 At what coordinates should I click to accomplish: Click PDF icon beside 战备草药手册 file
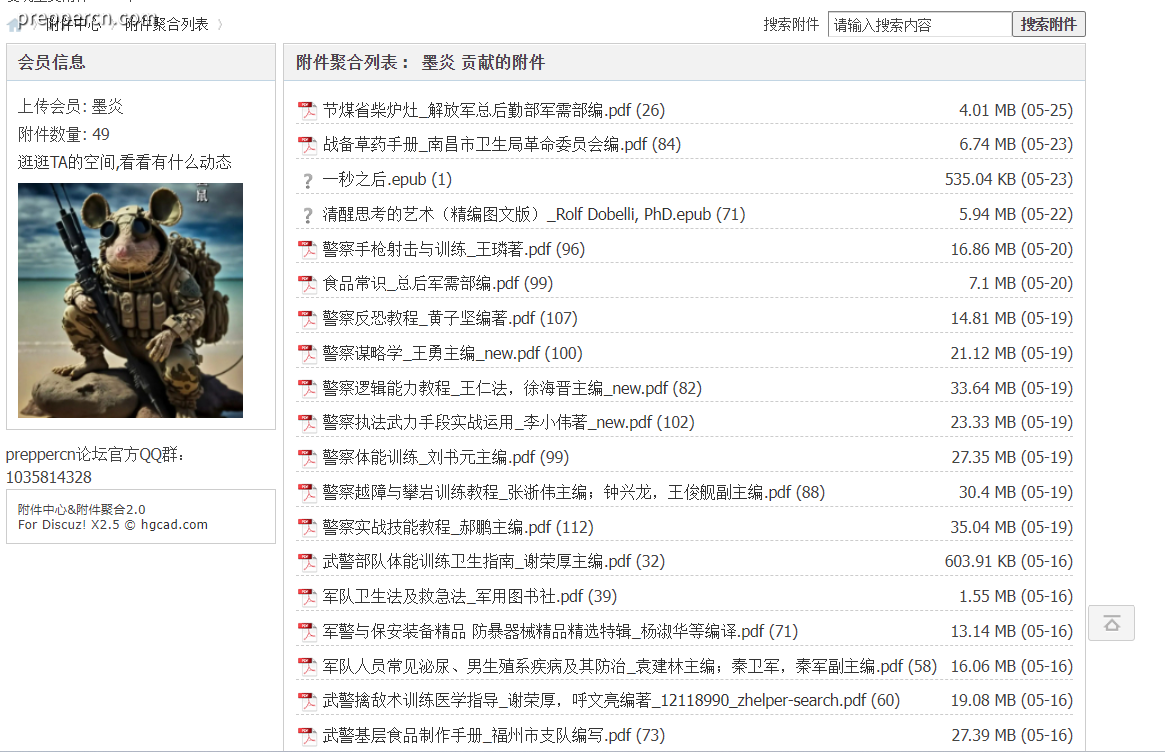tap(307, 145)
